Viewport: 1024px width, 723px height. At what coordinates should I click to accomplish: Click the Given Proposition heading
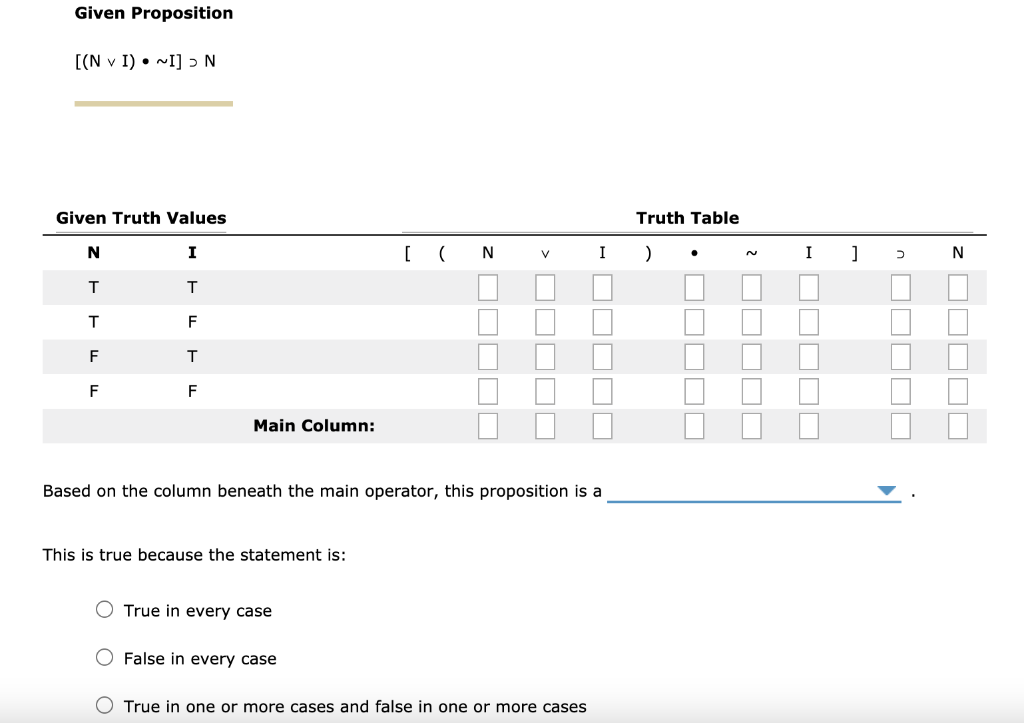point(153,13)
